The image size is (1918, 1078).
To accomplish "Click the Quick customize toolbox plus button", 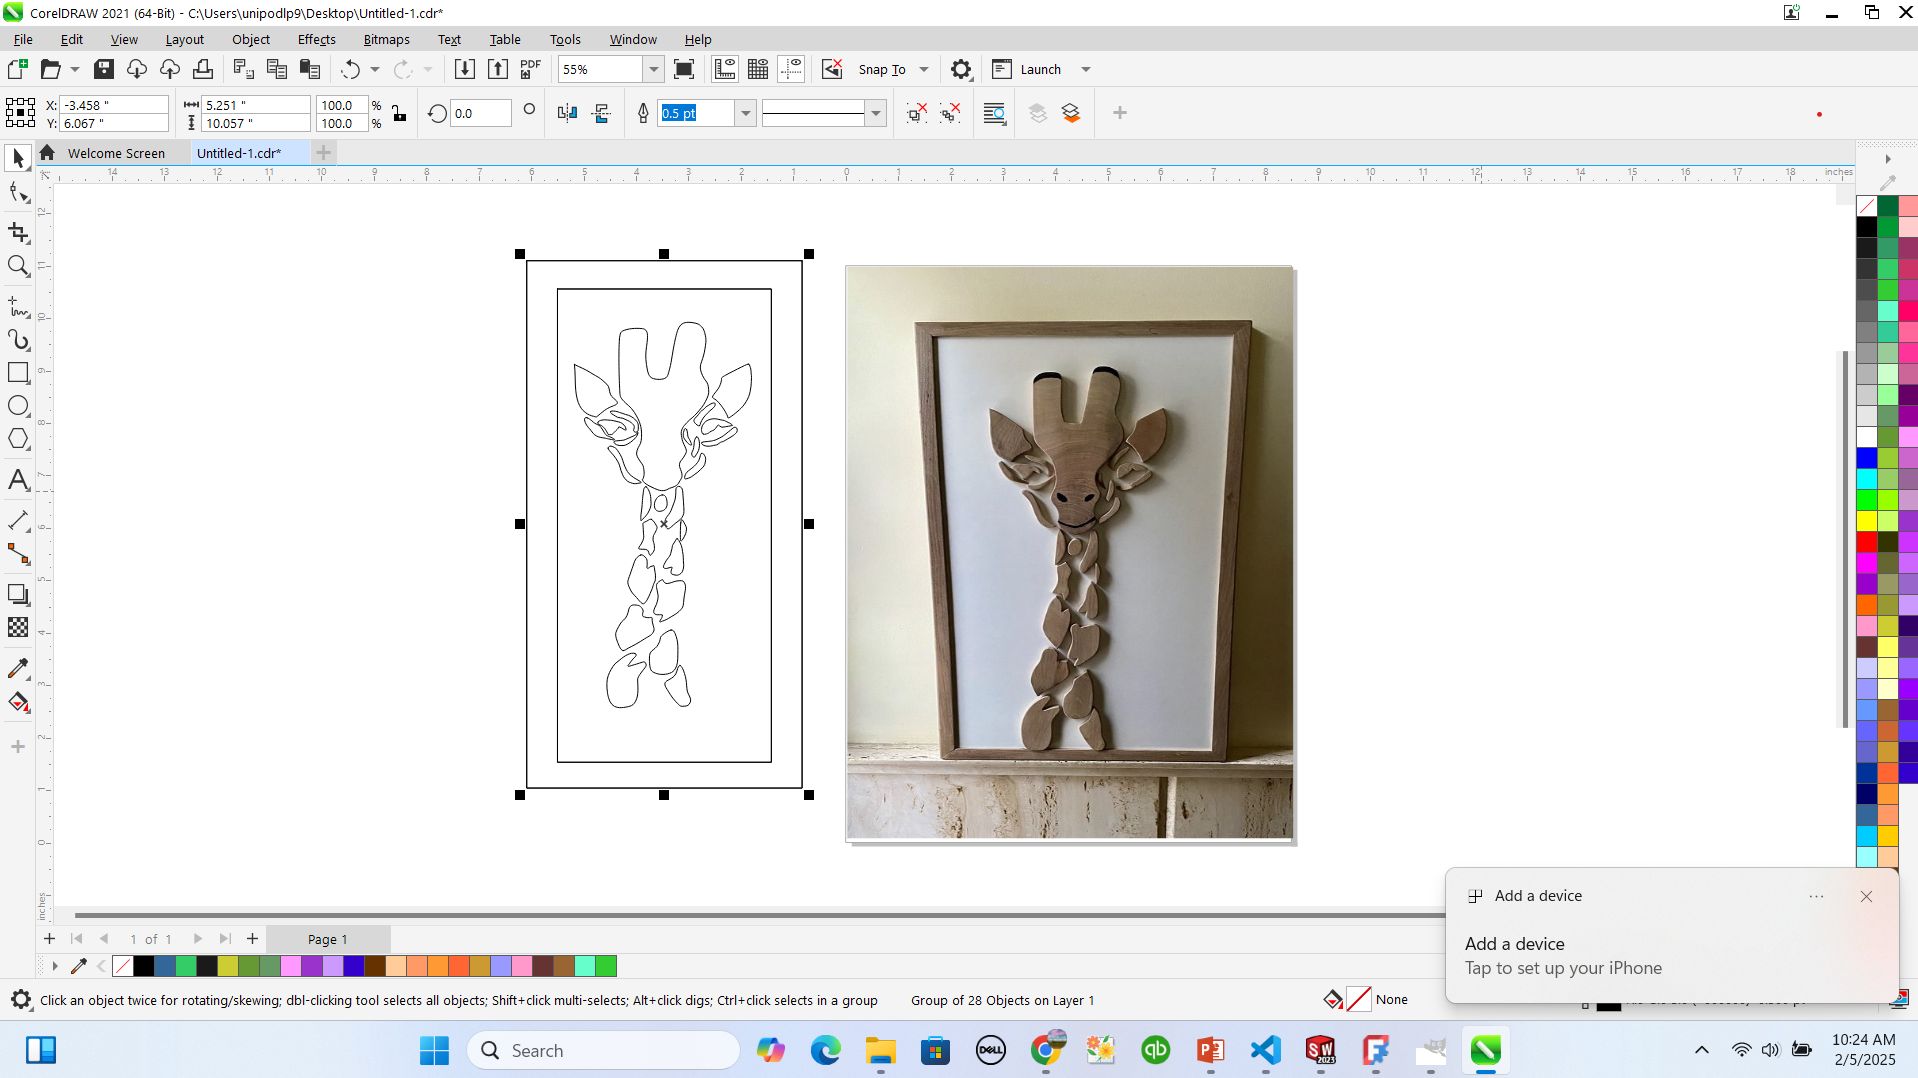I will pos(18,747).
